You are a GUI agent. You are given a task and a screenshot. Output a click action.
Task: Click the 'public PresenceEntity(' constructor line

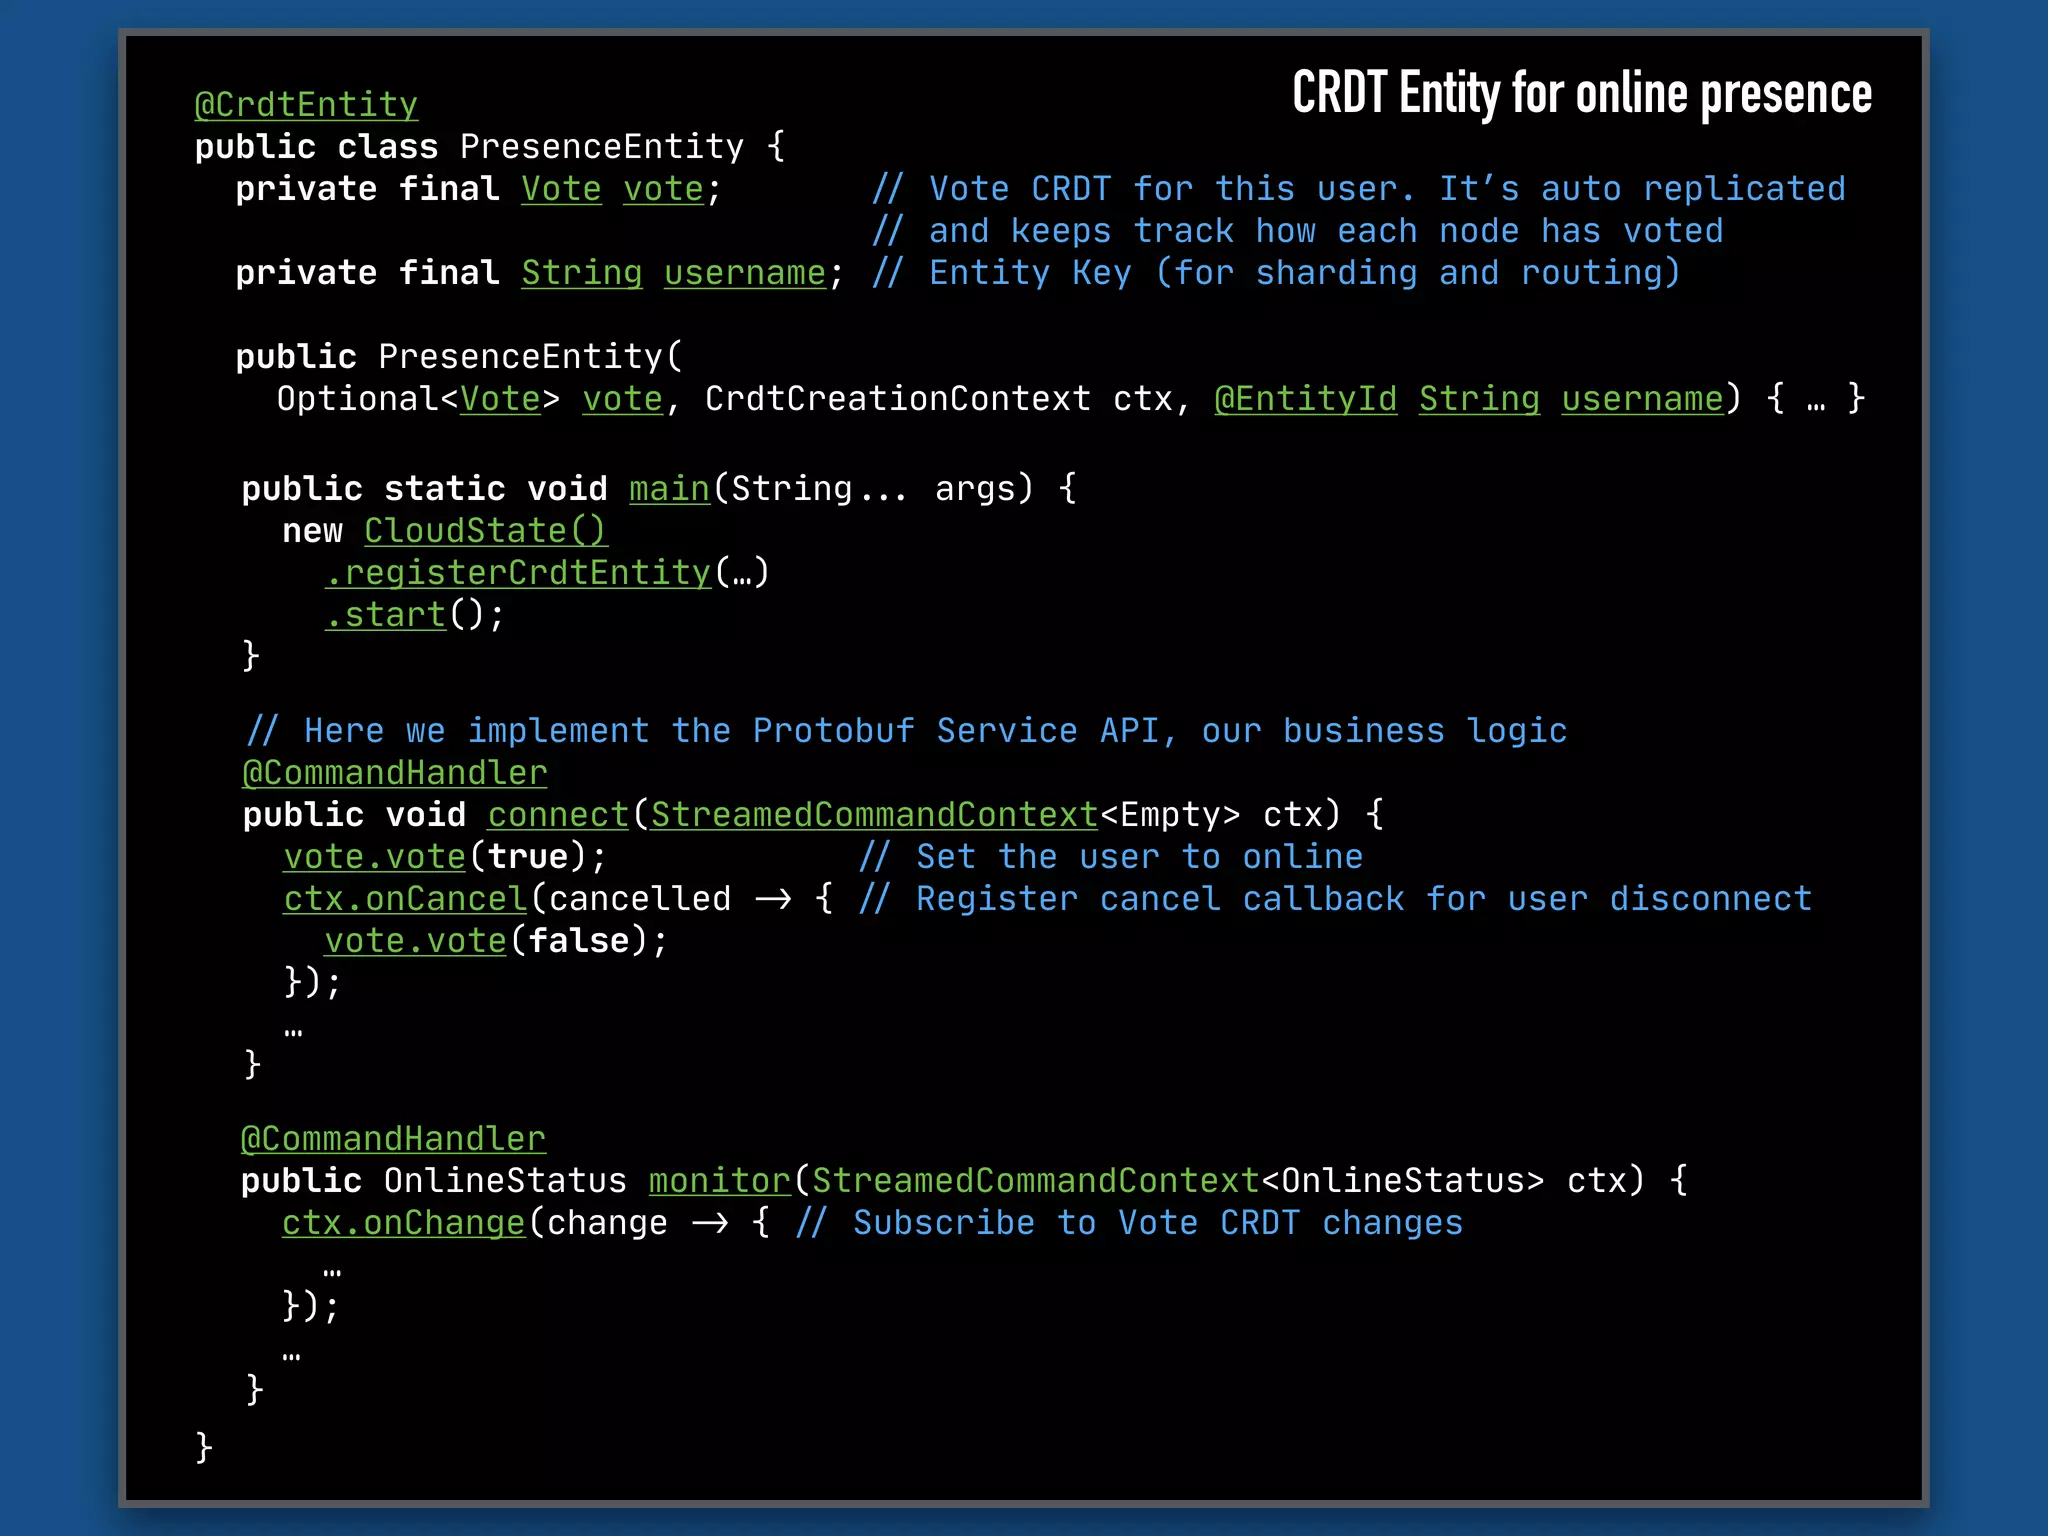[459, 357]
